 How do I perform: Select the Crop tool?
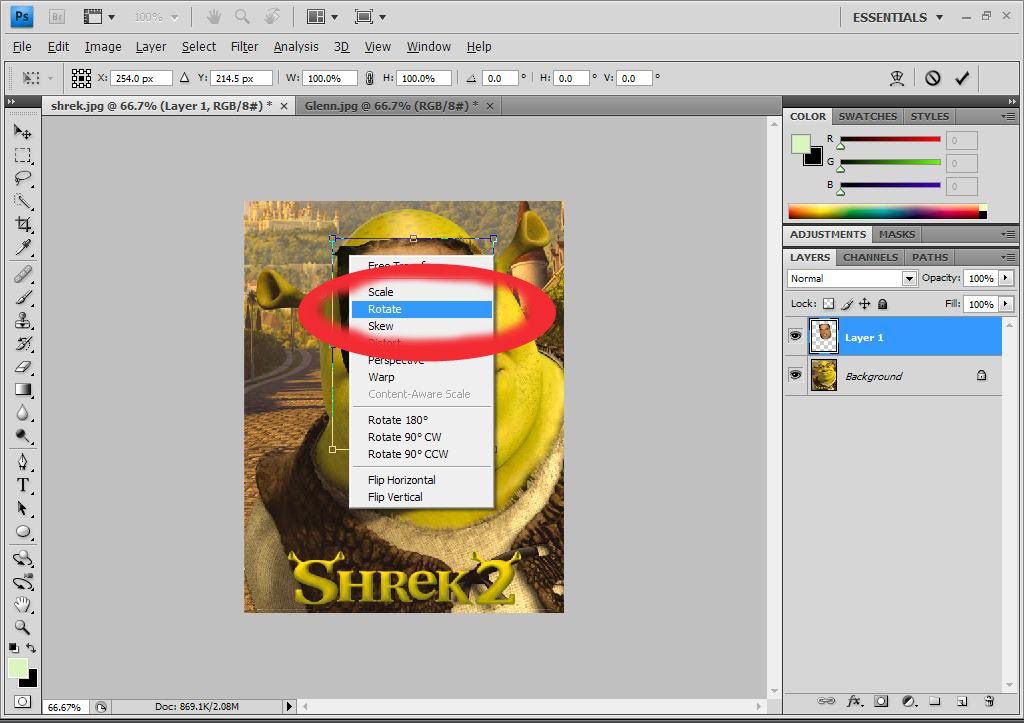tap(23, 224)
